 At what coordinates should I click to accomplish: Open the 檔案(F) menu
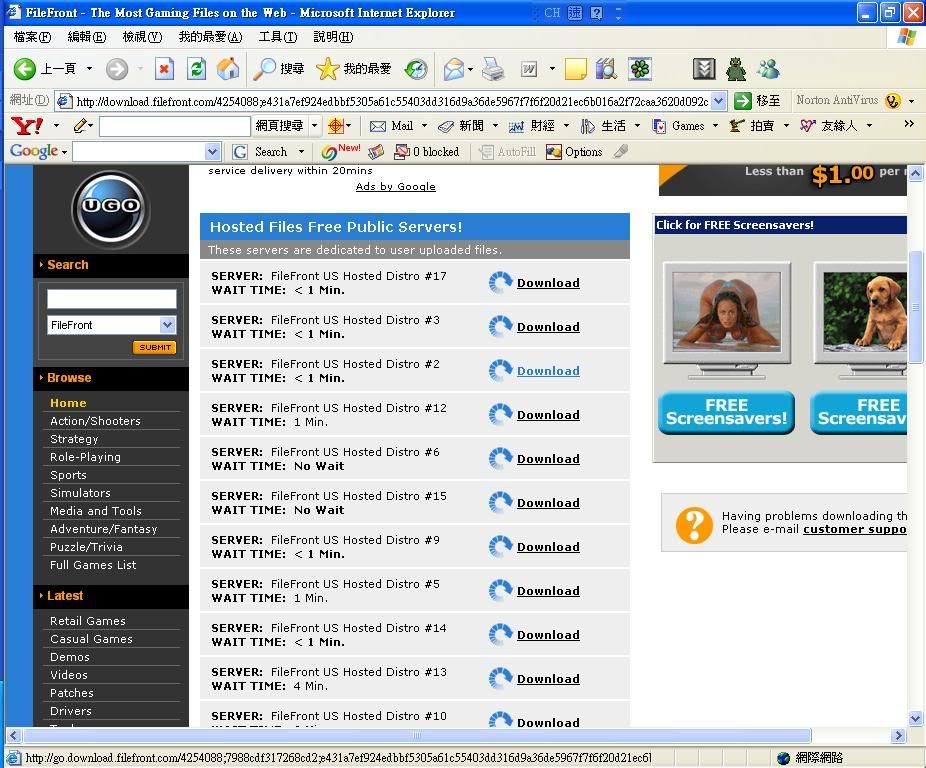click(x=32, y=37)
